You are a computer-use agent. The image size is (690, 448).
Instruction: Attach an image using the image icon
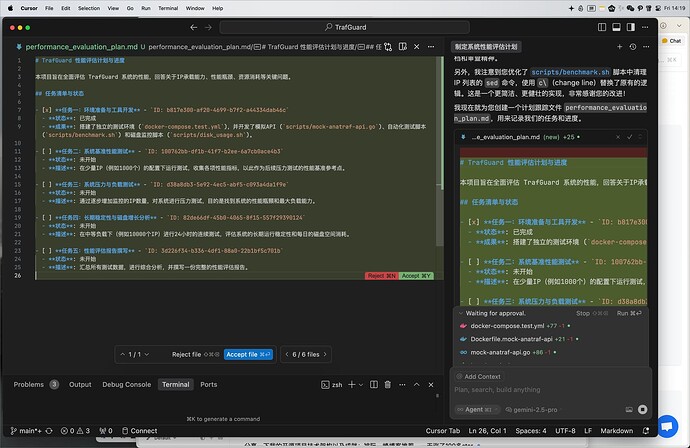(629, 410)
